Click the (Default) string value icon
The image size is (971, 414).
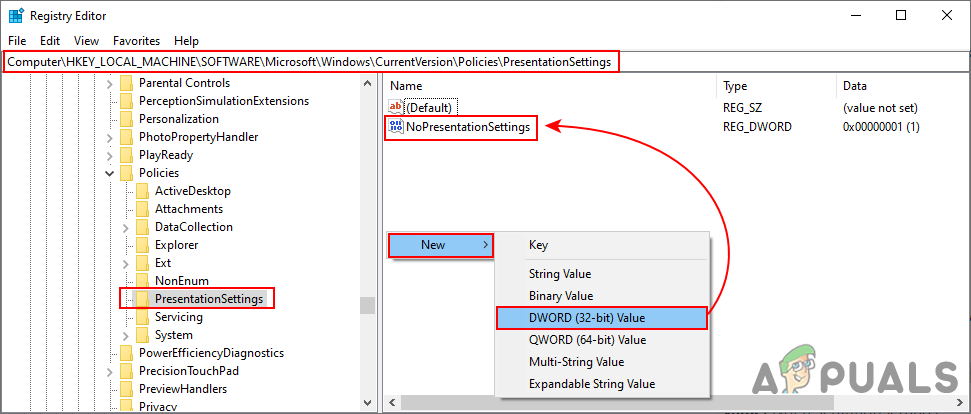395,107
